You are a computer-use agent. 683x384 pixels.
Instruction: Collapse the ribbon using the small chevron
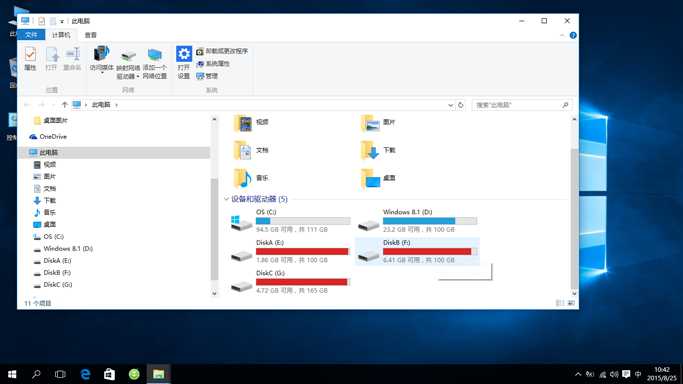point(562,35)
